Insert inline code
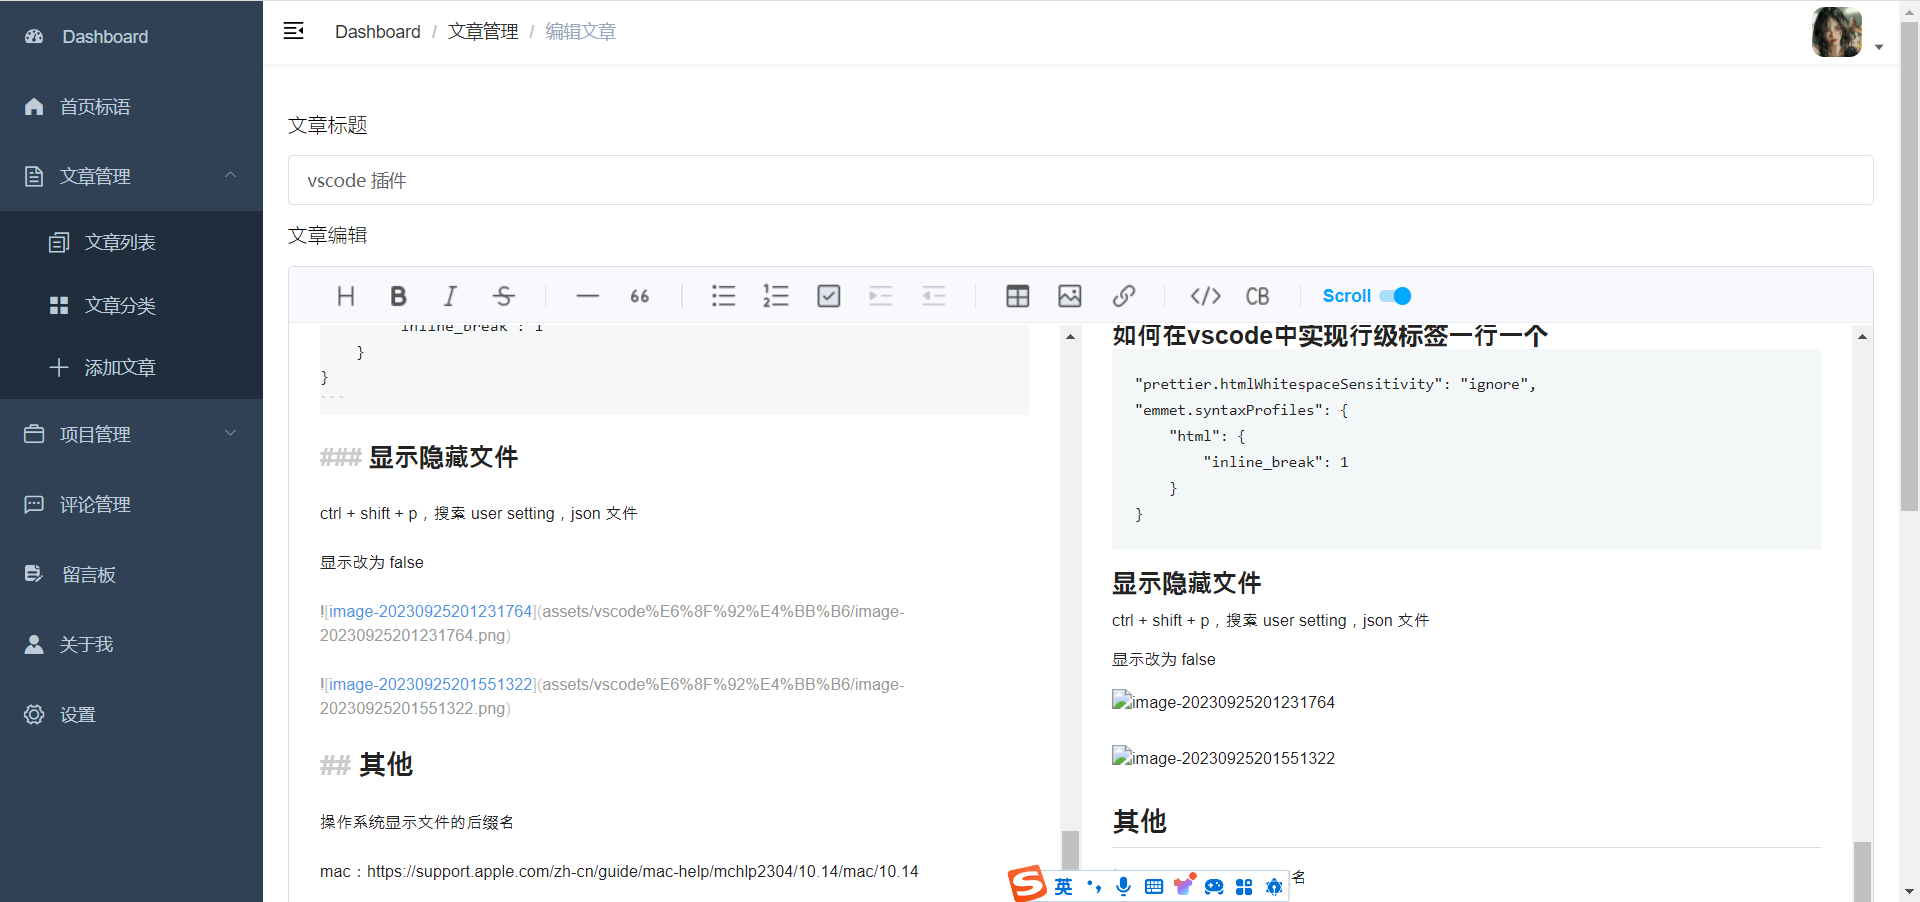The height and width of the screenshot is (902, 1920). point(1206,296)
